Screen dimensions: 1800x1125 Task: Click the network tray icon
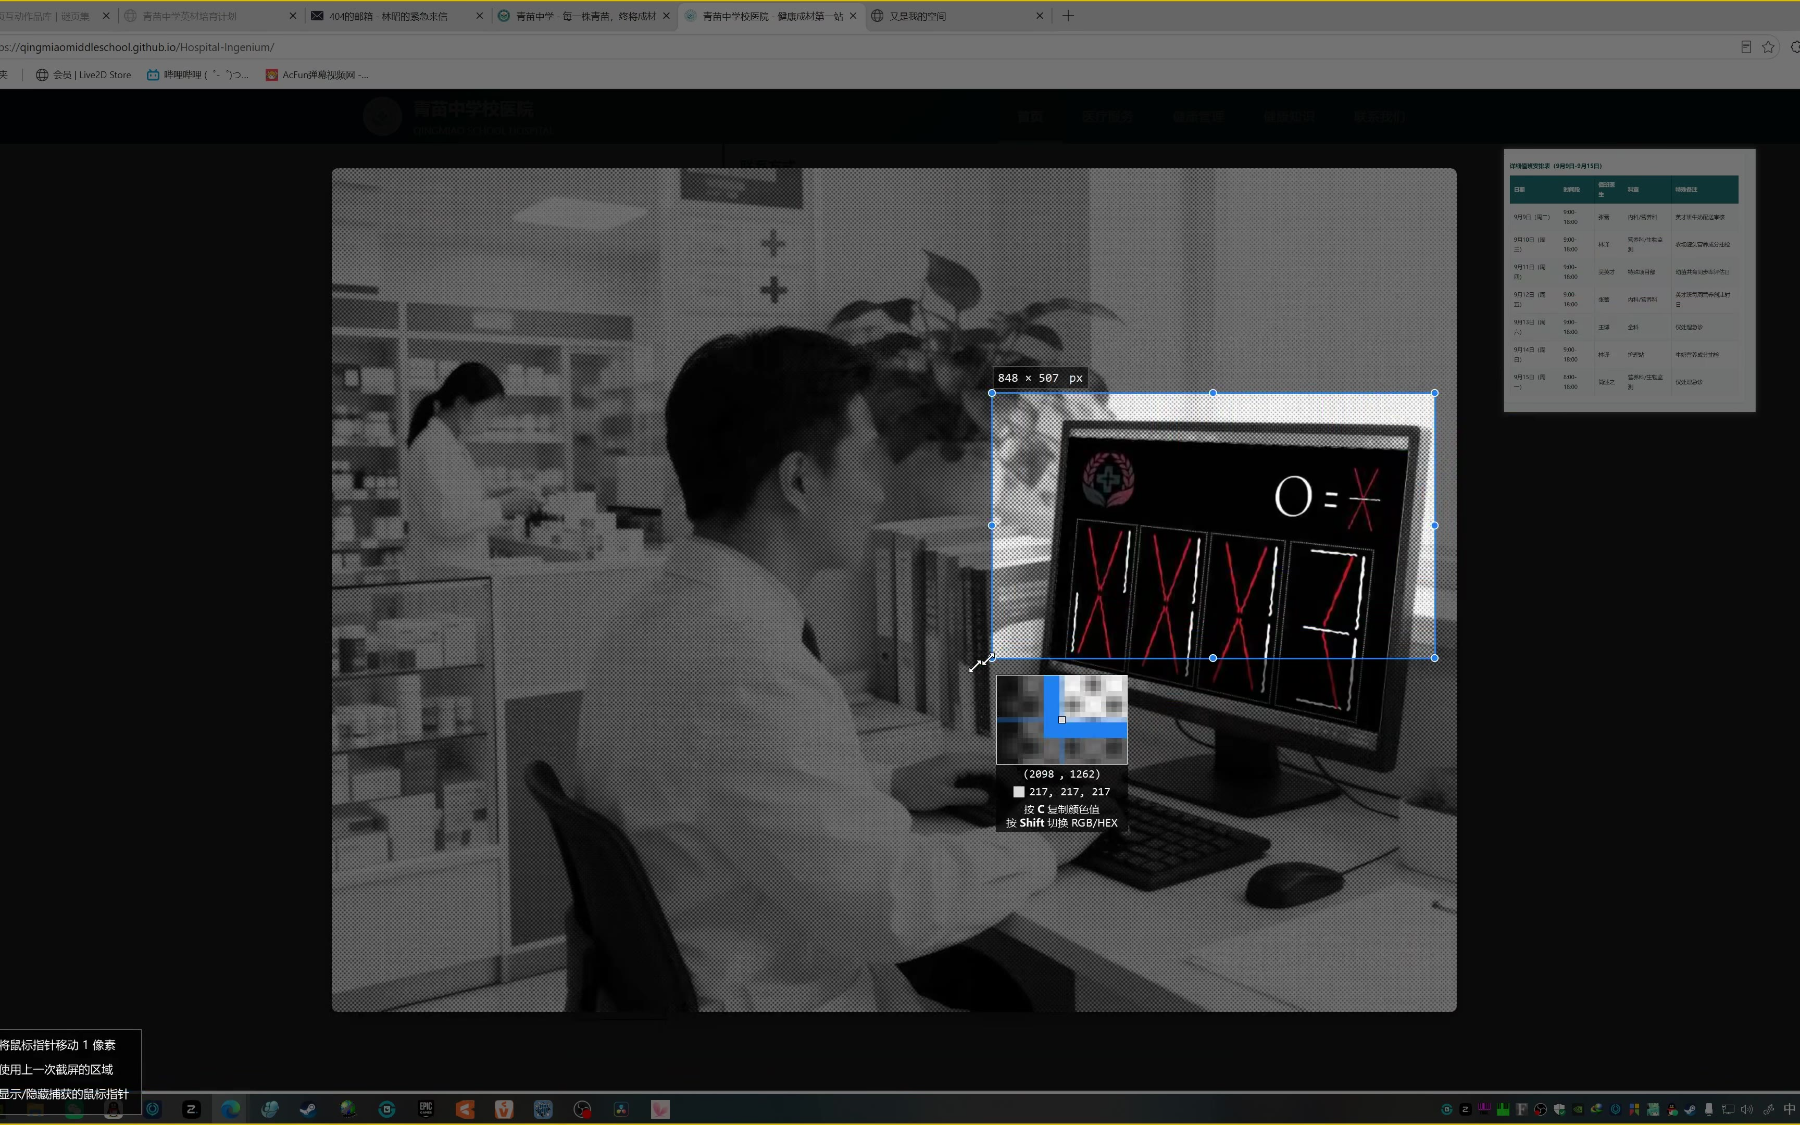(x=1728, y=1109)
